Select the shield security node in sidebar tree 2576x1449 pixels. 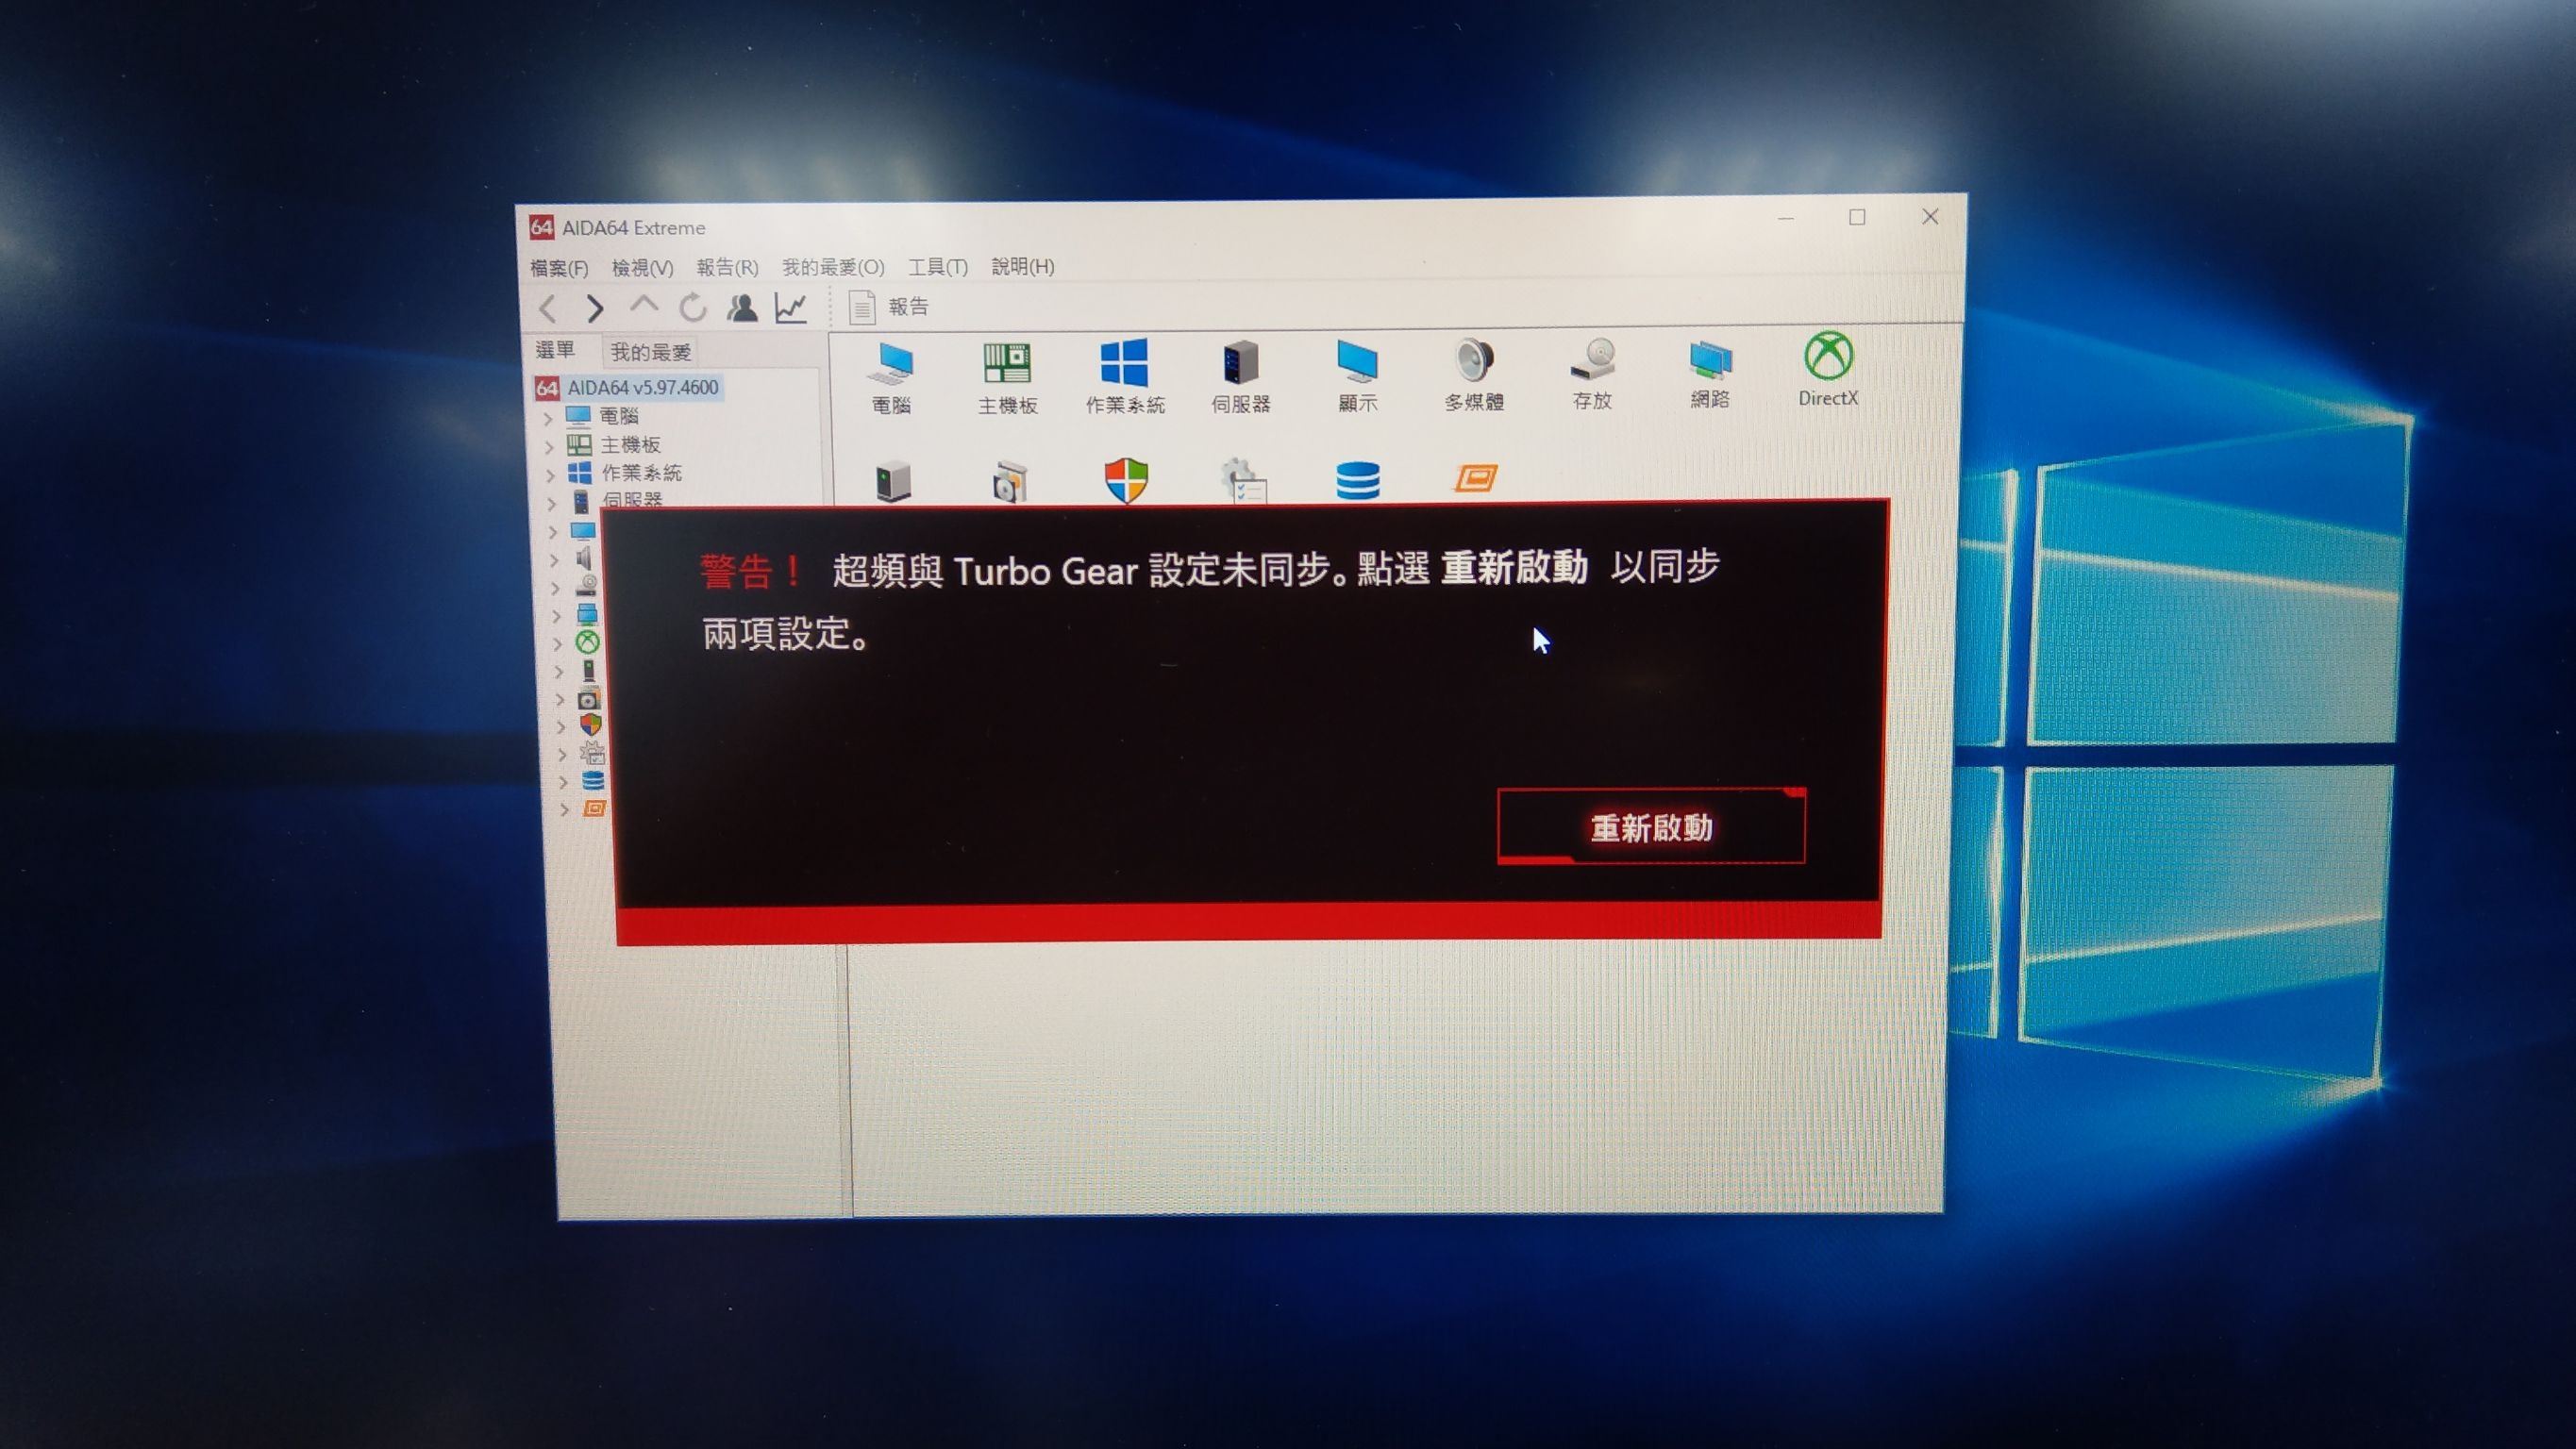click(x=590, y=724)
